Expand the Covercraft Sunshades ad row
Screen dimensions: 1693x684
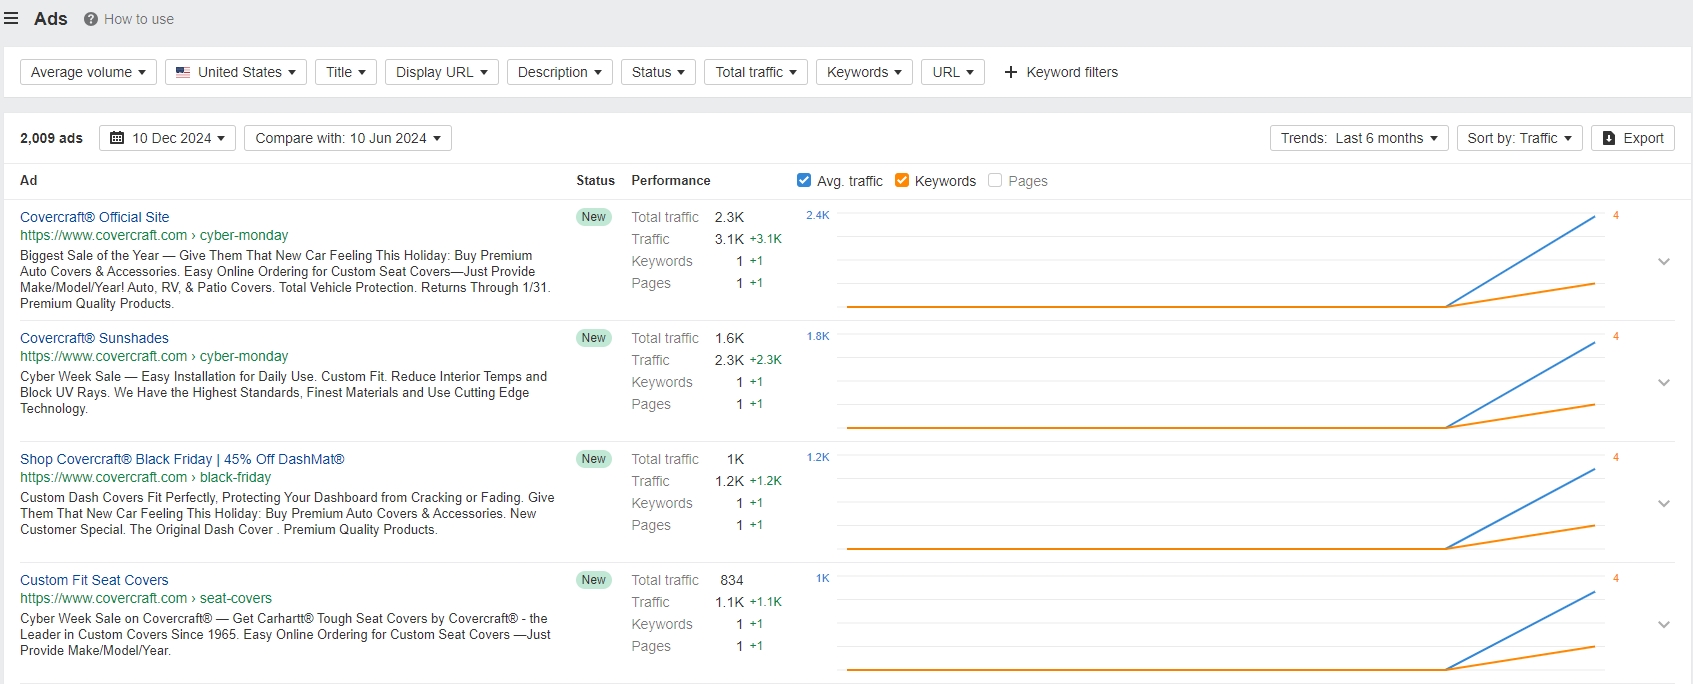click(x=1664, y=383)
